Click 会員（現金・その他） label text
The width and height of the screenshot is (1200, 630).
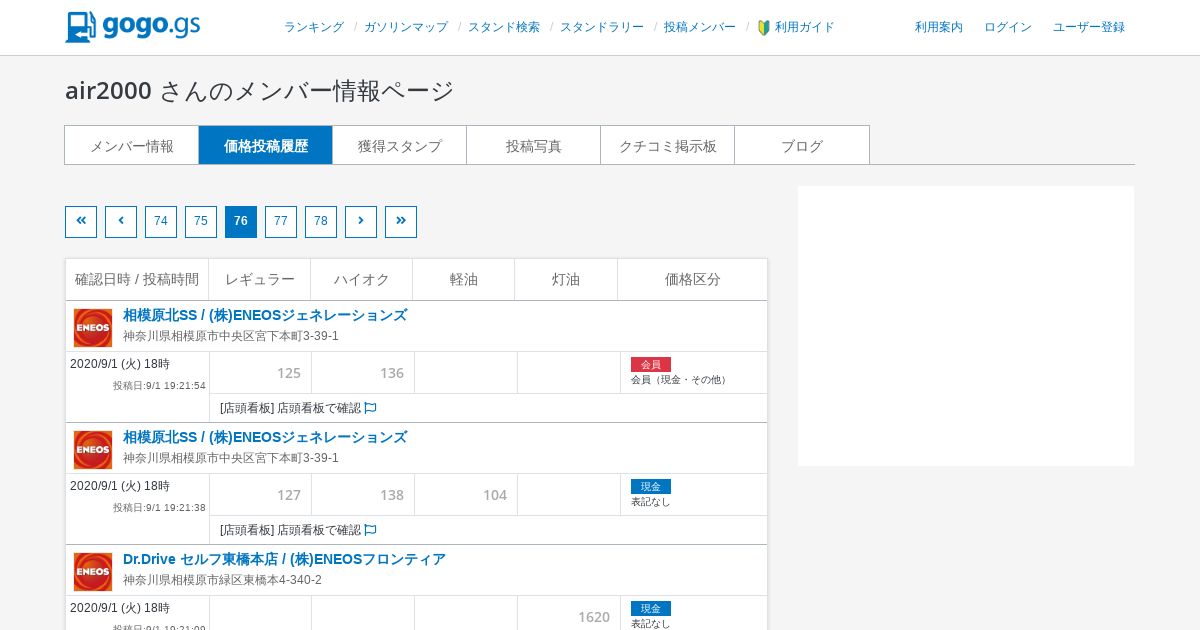680,380
